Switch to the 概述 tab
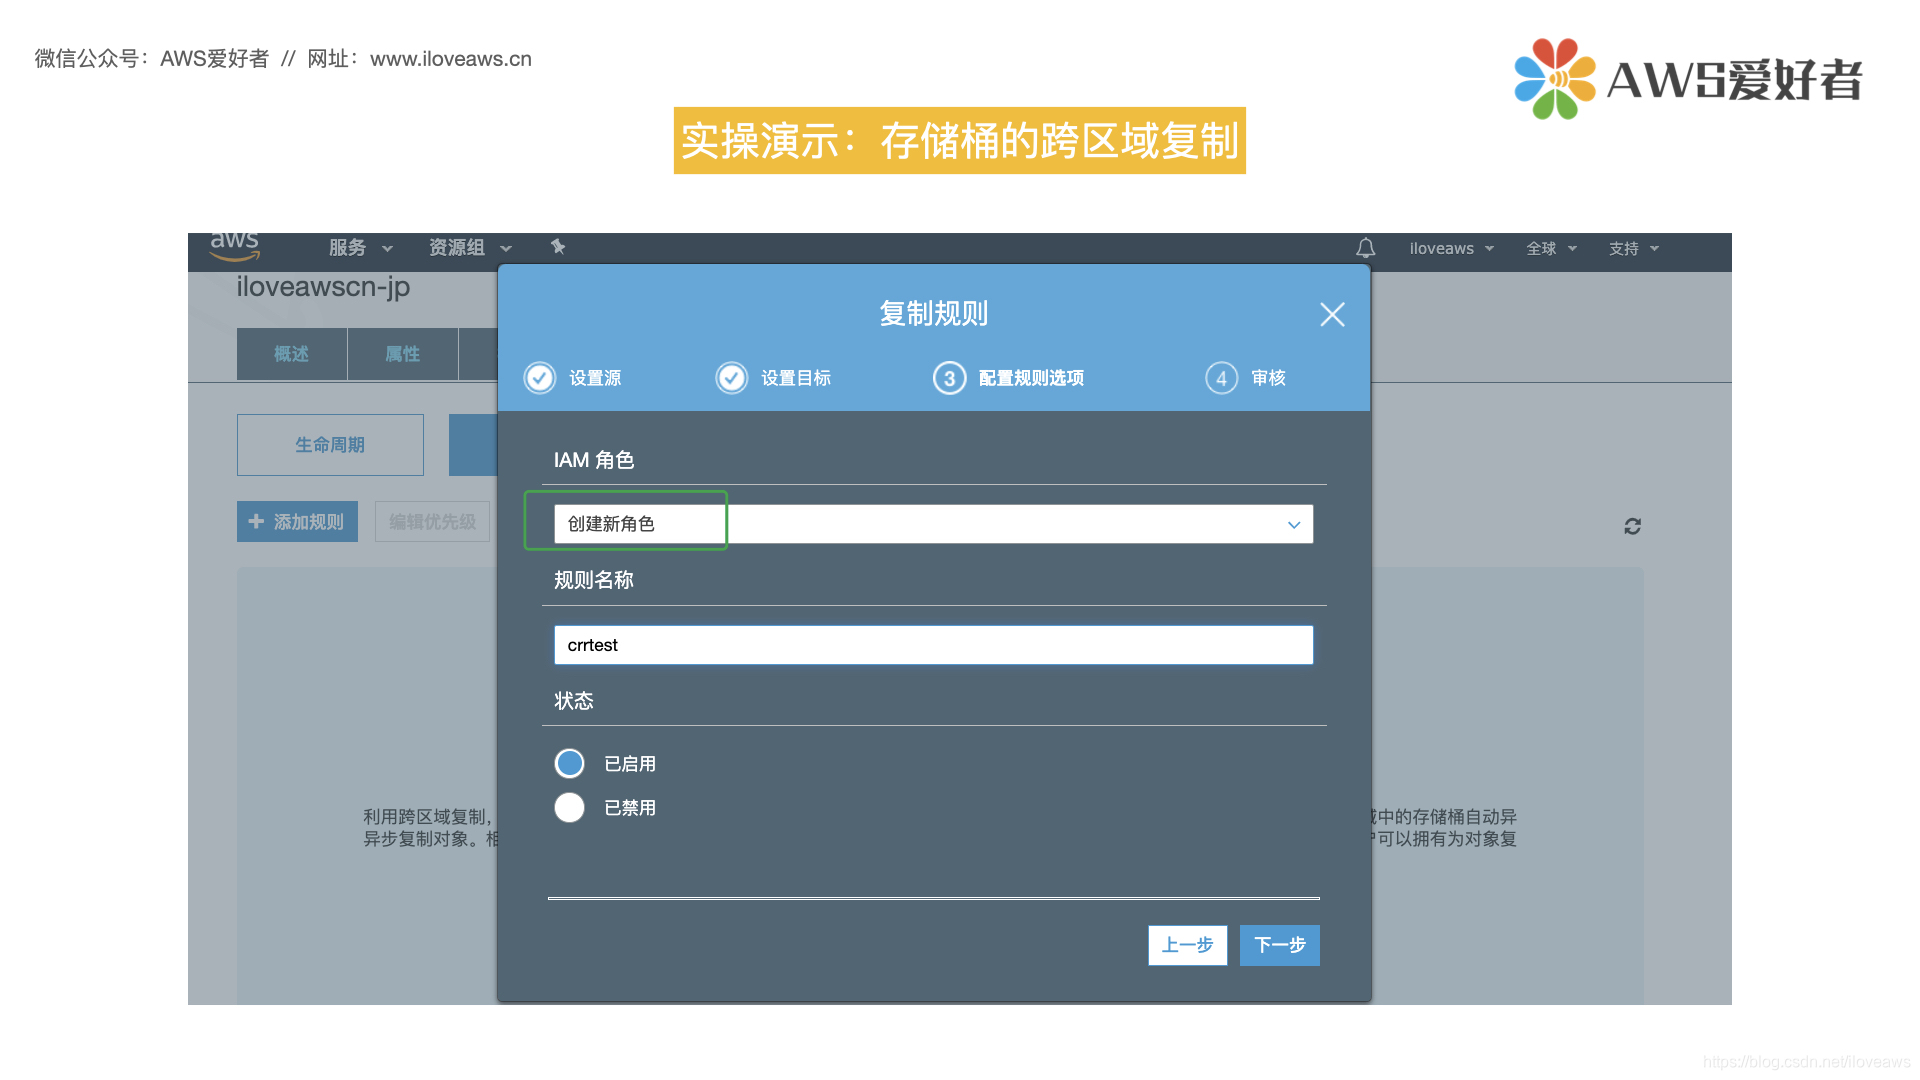The image size is (1920, 1080). coord(292,354)
